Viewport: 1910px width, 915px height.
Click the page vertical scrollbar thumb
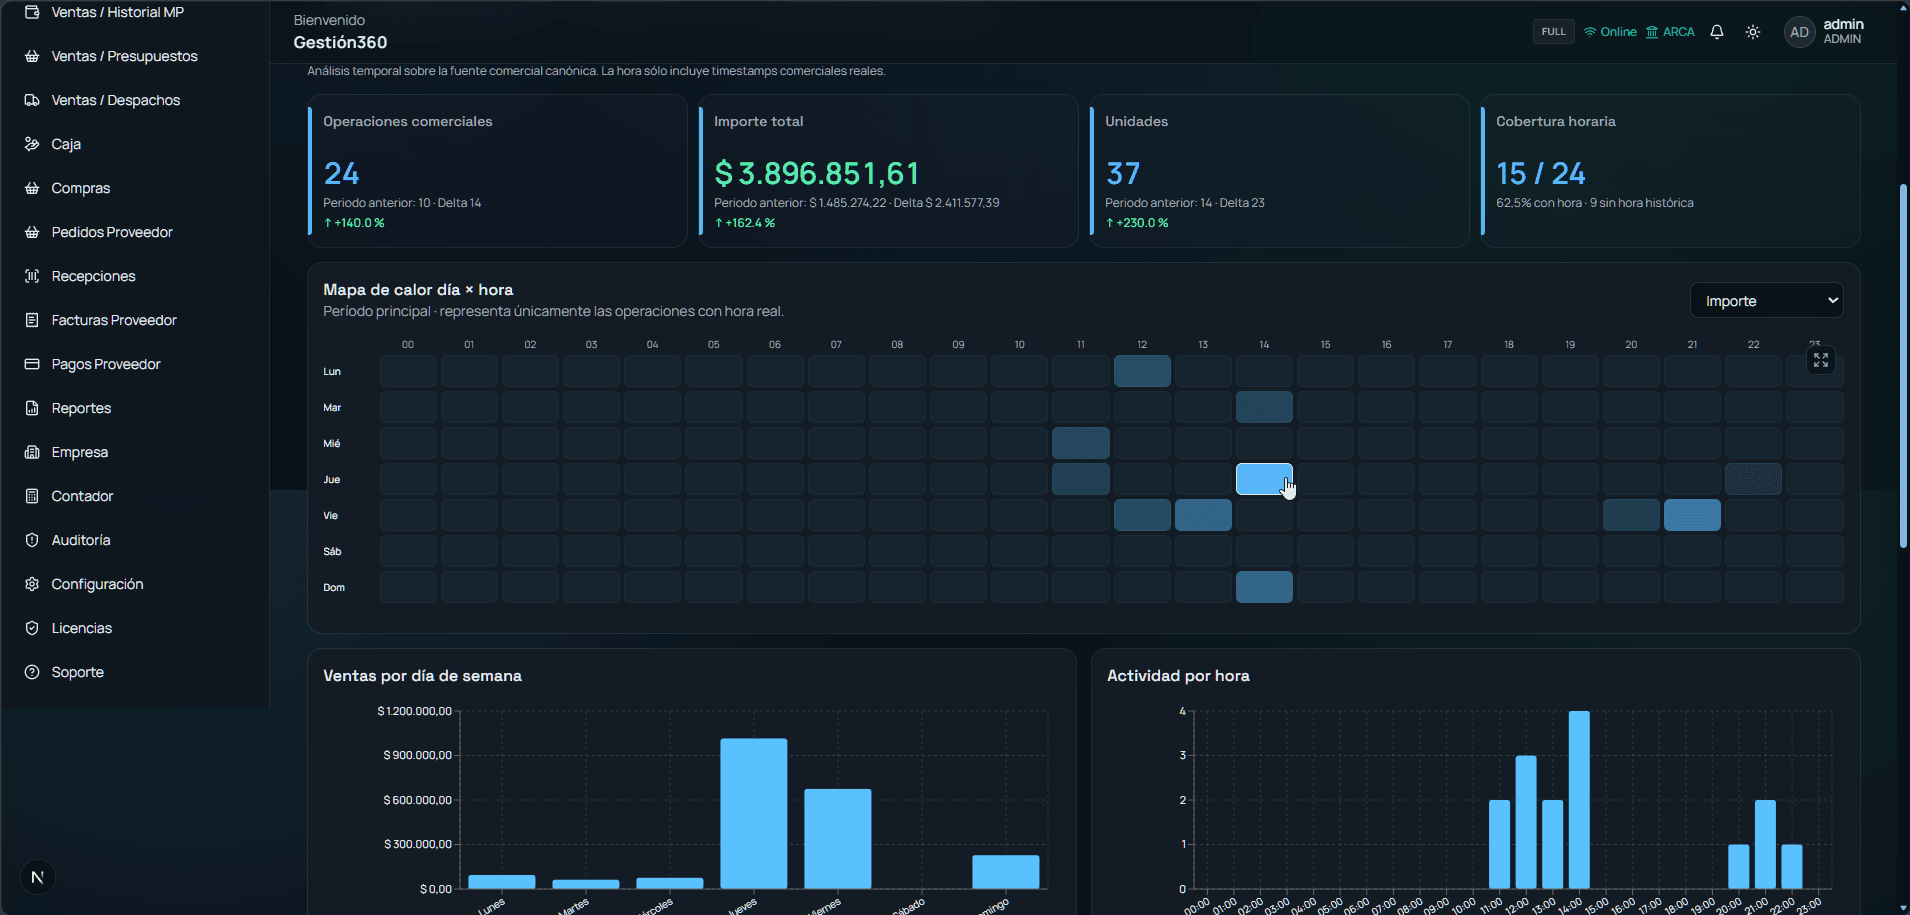(1903, 366)
